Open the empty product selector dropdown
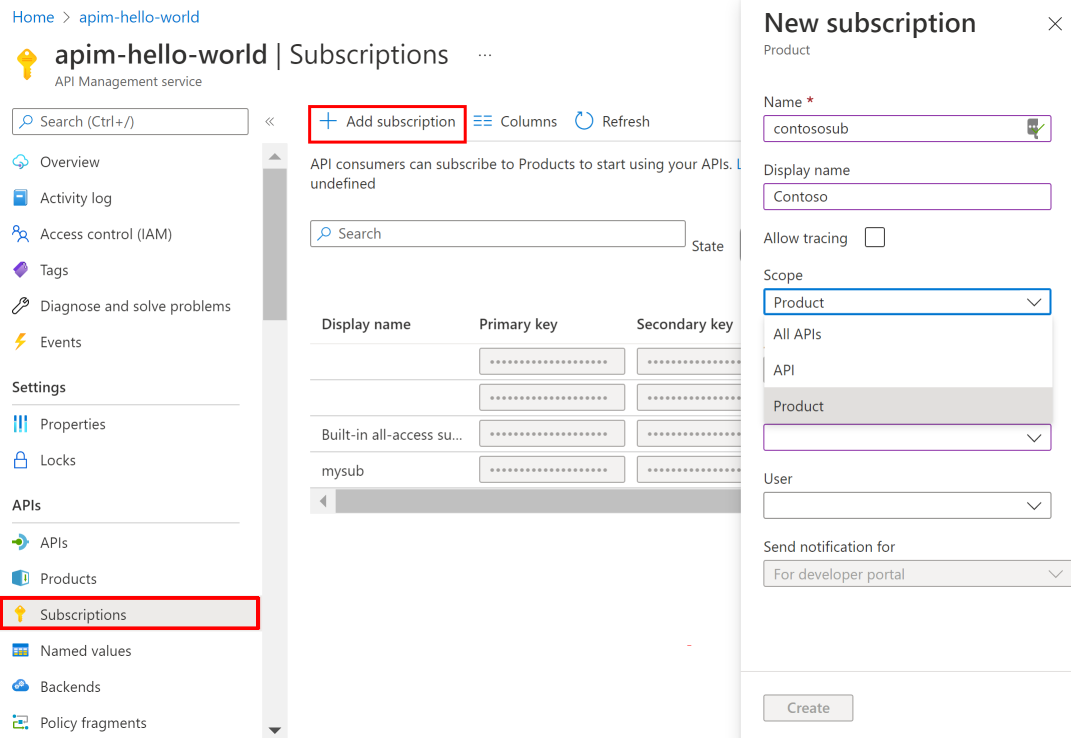This screenshot has width=1071, height=738. click(x=906, y=437)
